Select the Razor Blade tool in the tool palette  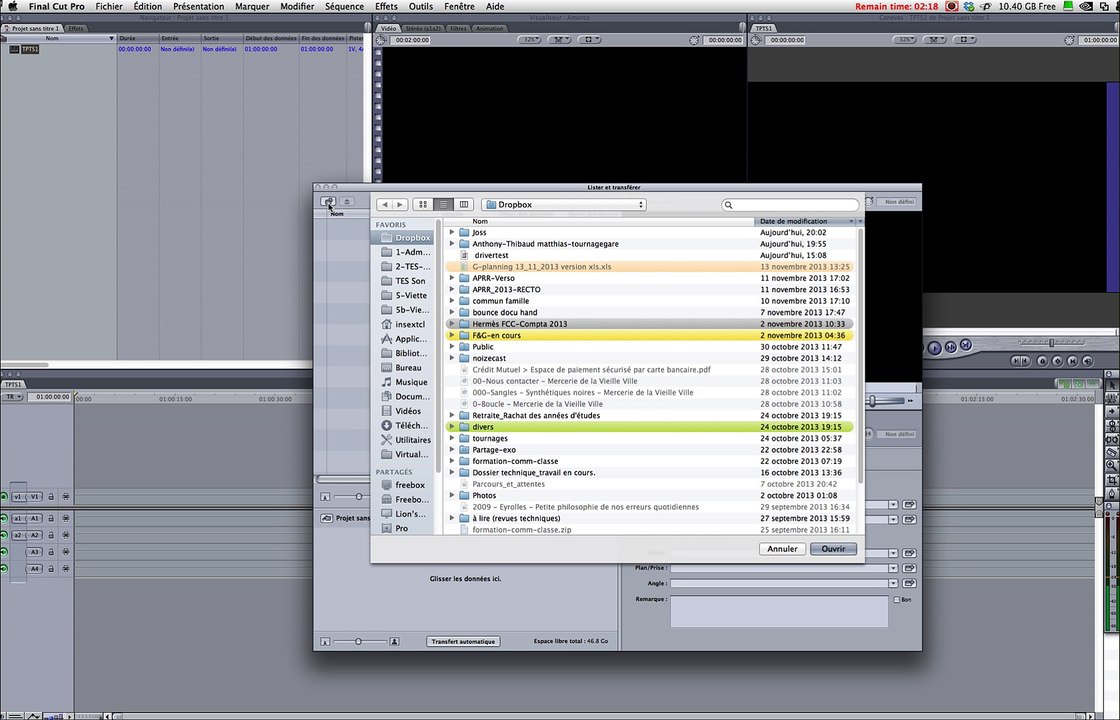point(1112,452)
